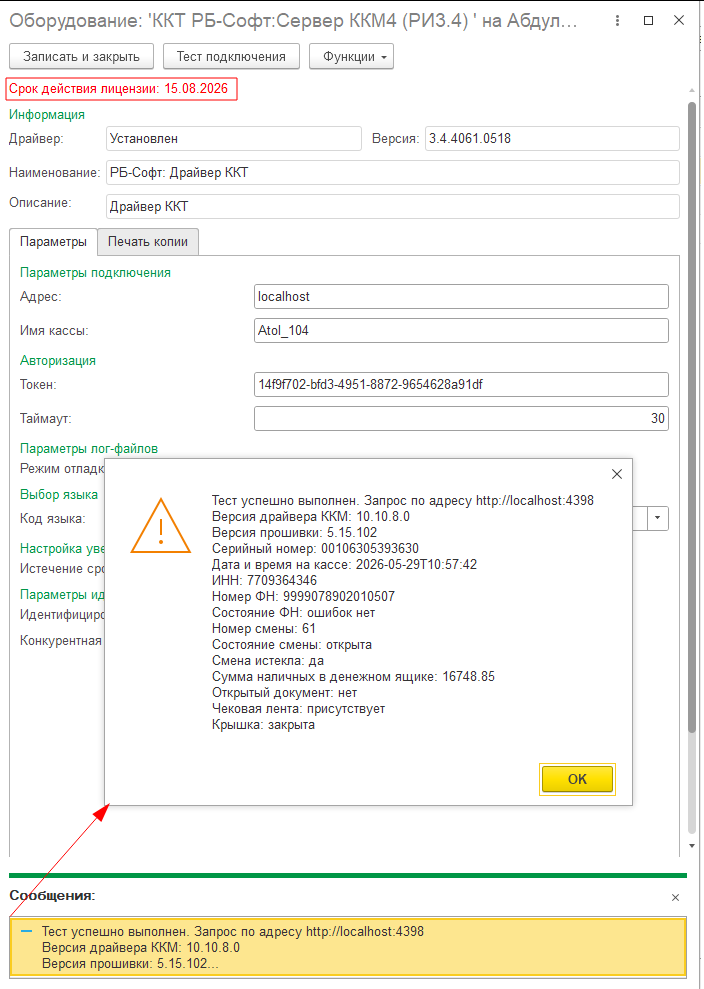Viewport: 704px width, 989px height.
Task: Click the vertical scrollbar thumb
Action: pyautogui.click(x=692, y=416)
